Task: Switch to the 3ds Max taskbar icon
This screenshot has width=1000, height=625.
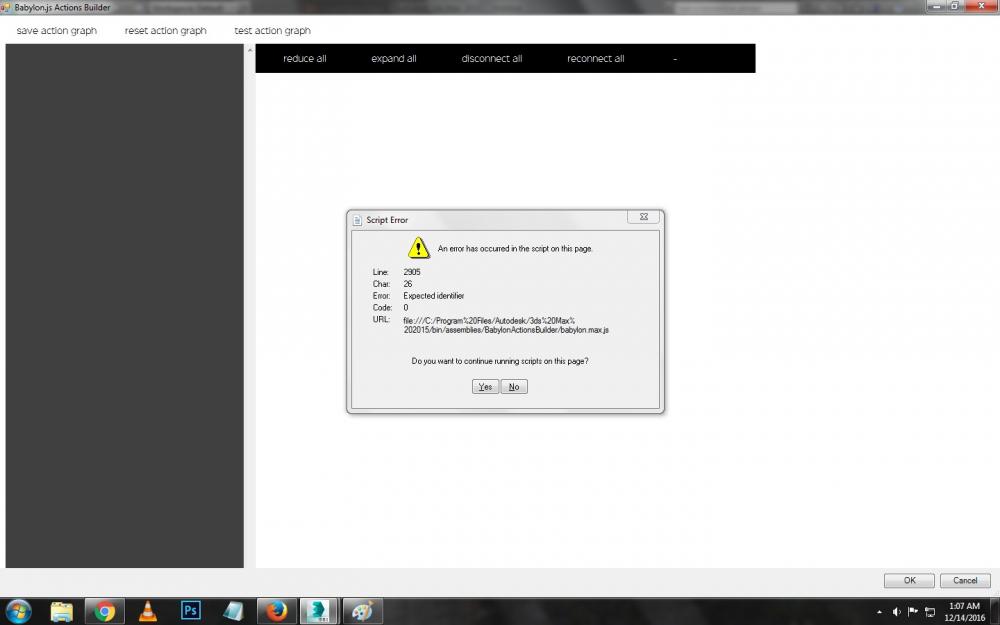Action: pyautogui.click(x=319, y=611)
